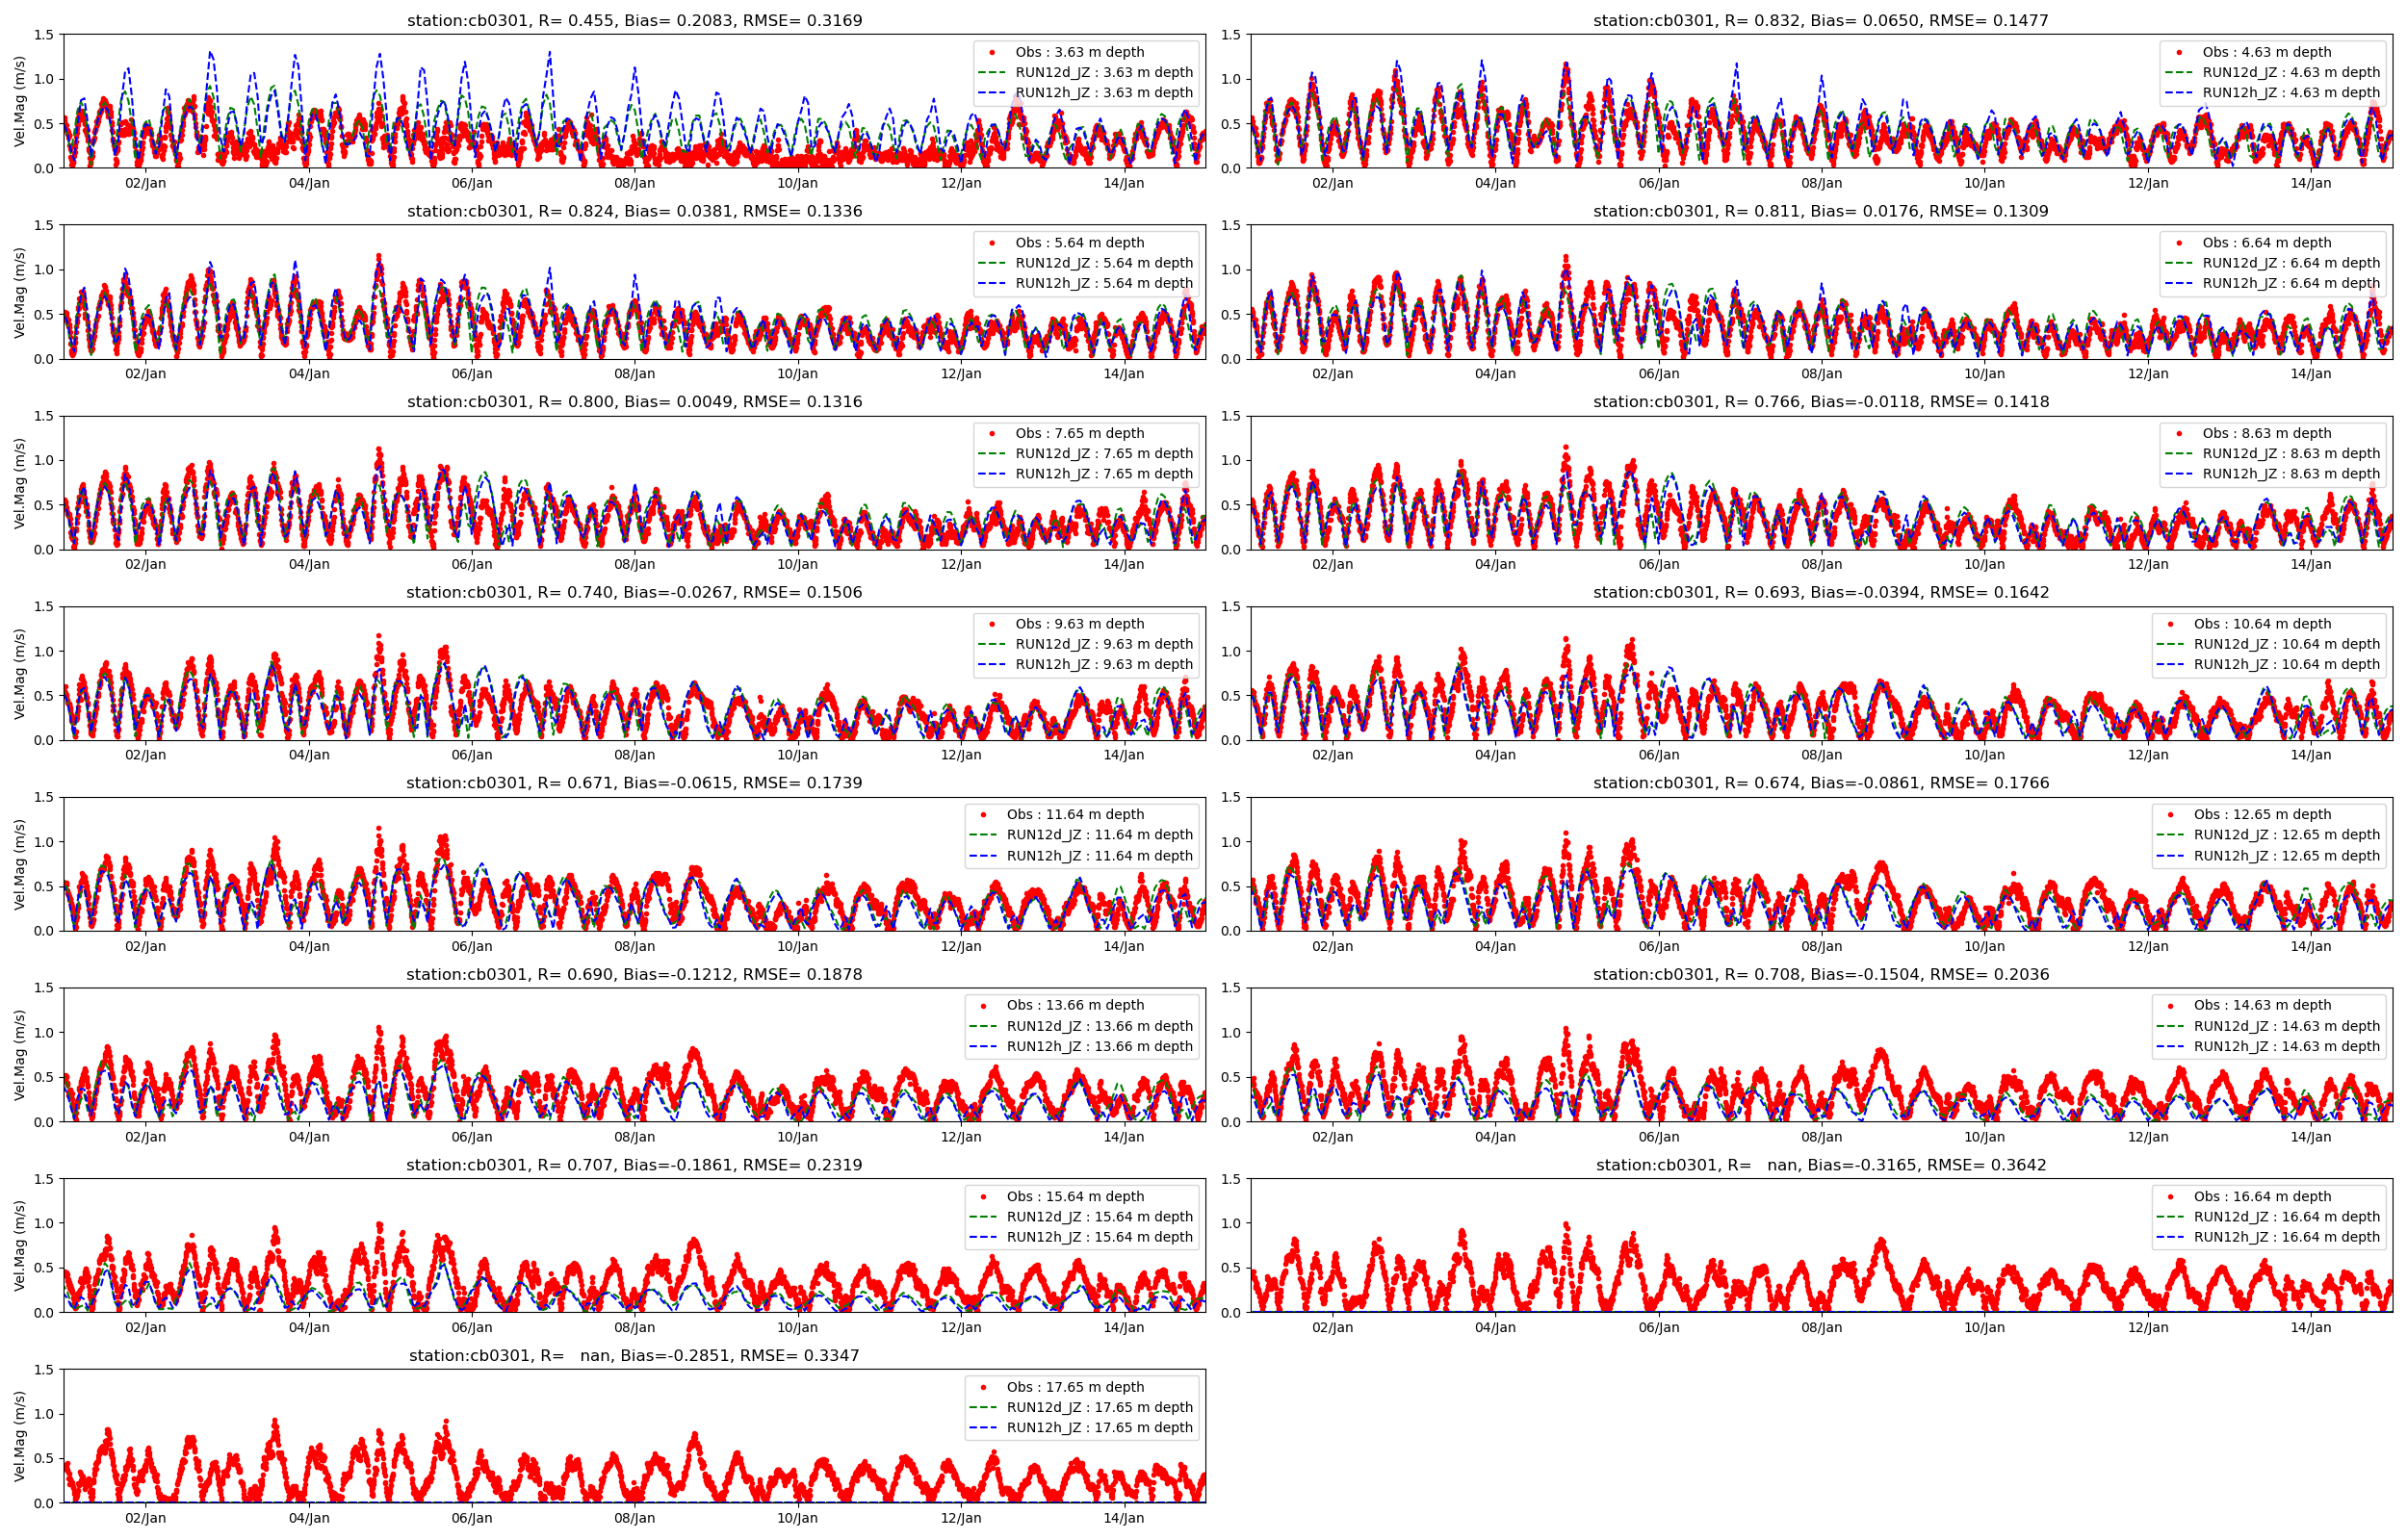
Task: Click RUN12h_JZ 3.63 m depth legend entry
Action: pos(1104,92)
